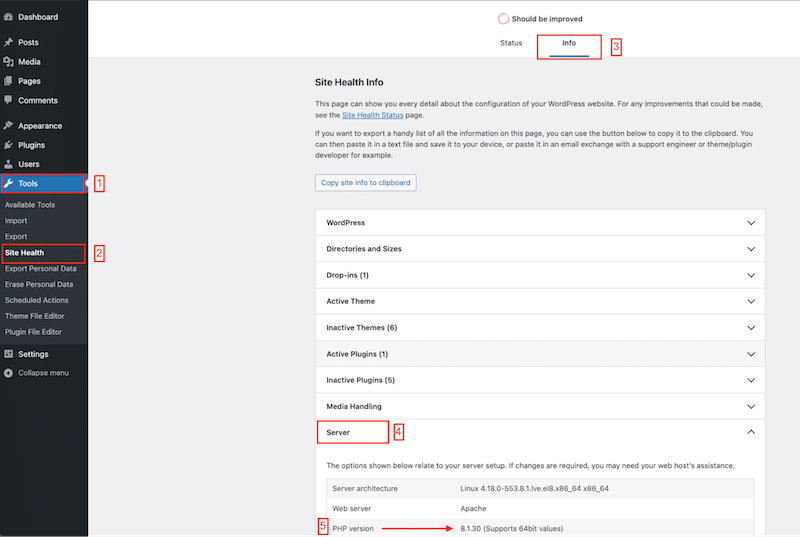Click the Web server row label
Image resolution: width=800 pixels, height=537 pixels.
352,508
